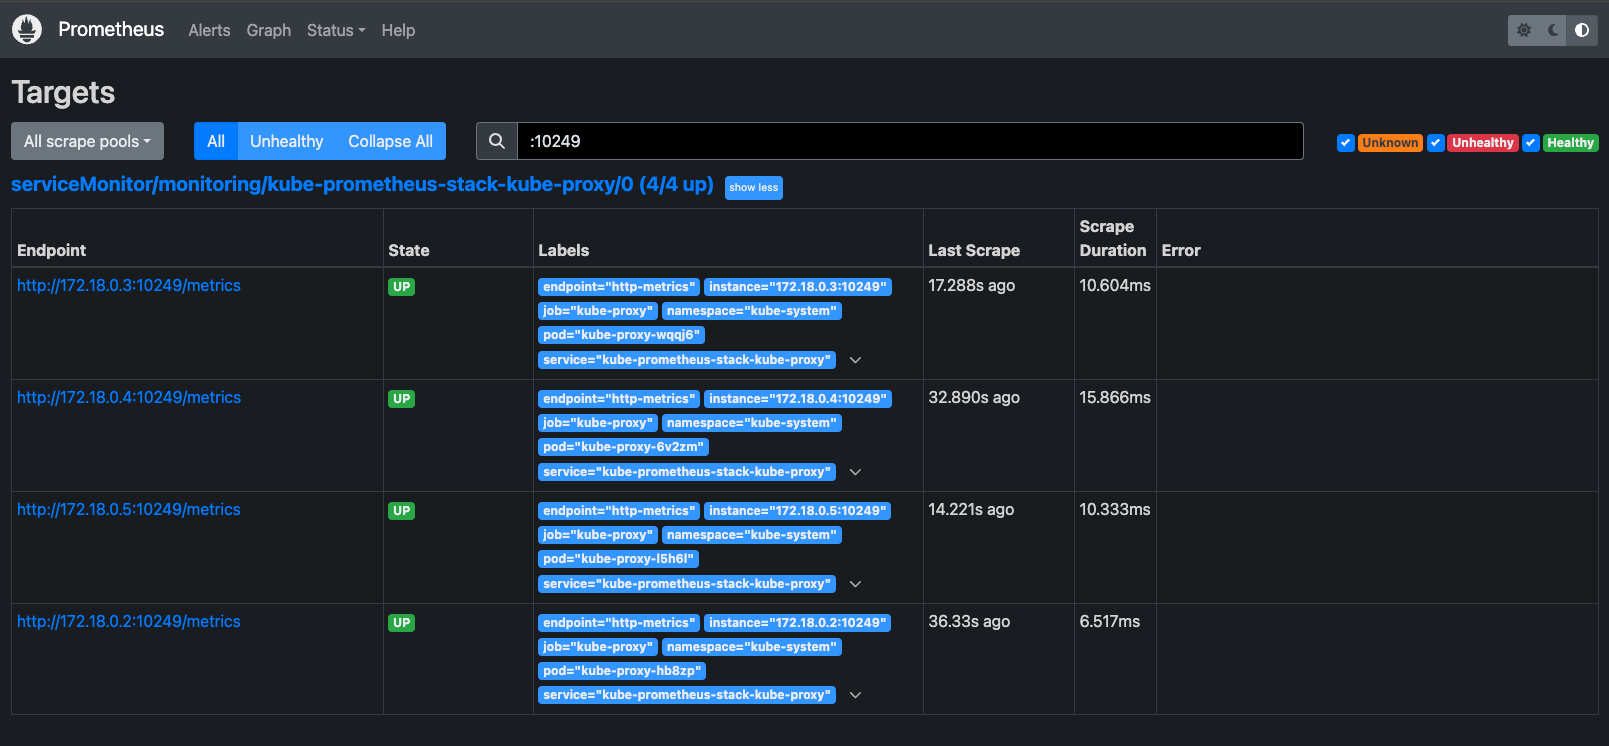Open the 172.18.0.5:10249 metrics endpoint
The image size is (1609, 746).
tap(129, 509)
